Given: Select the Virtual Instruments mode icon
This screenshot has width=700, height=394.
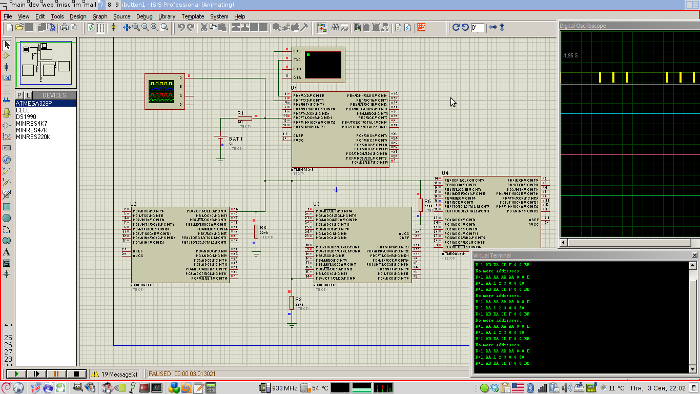Looking at the screenshot, I should 7,195.
